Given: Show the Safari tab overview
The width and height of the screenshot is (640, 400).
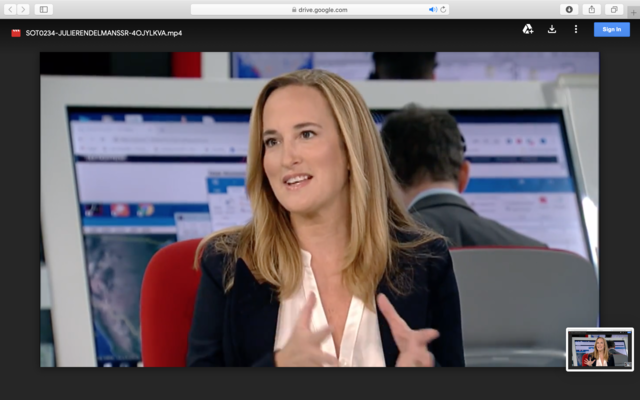Looking at the screenshot, I should (x=614, y=9).
